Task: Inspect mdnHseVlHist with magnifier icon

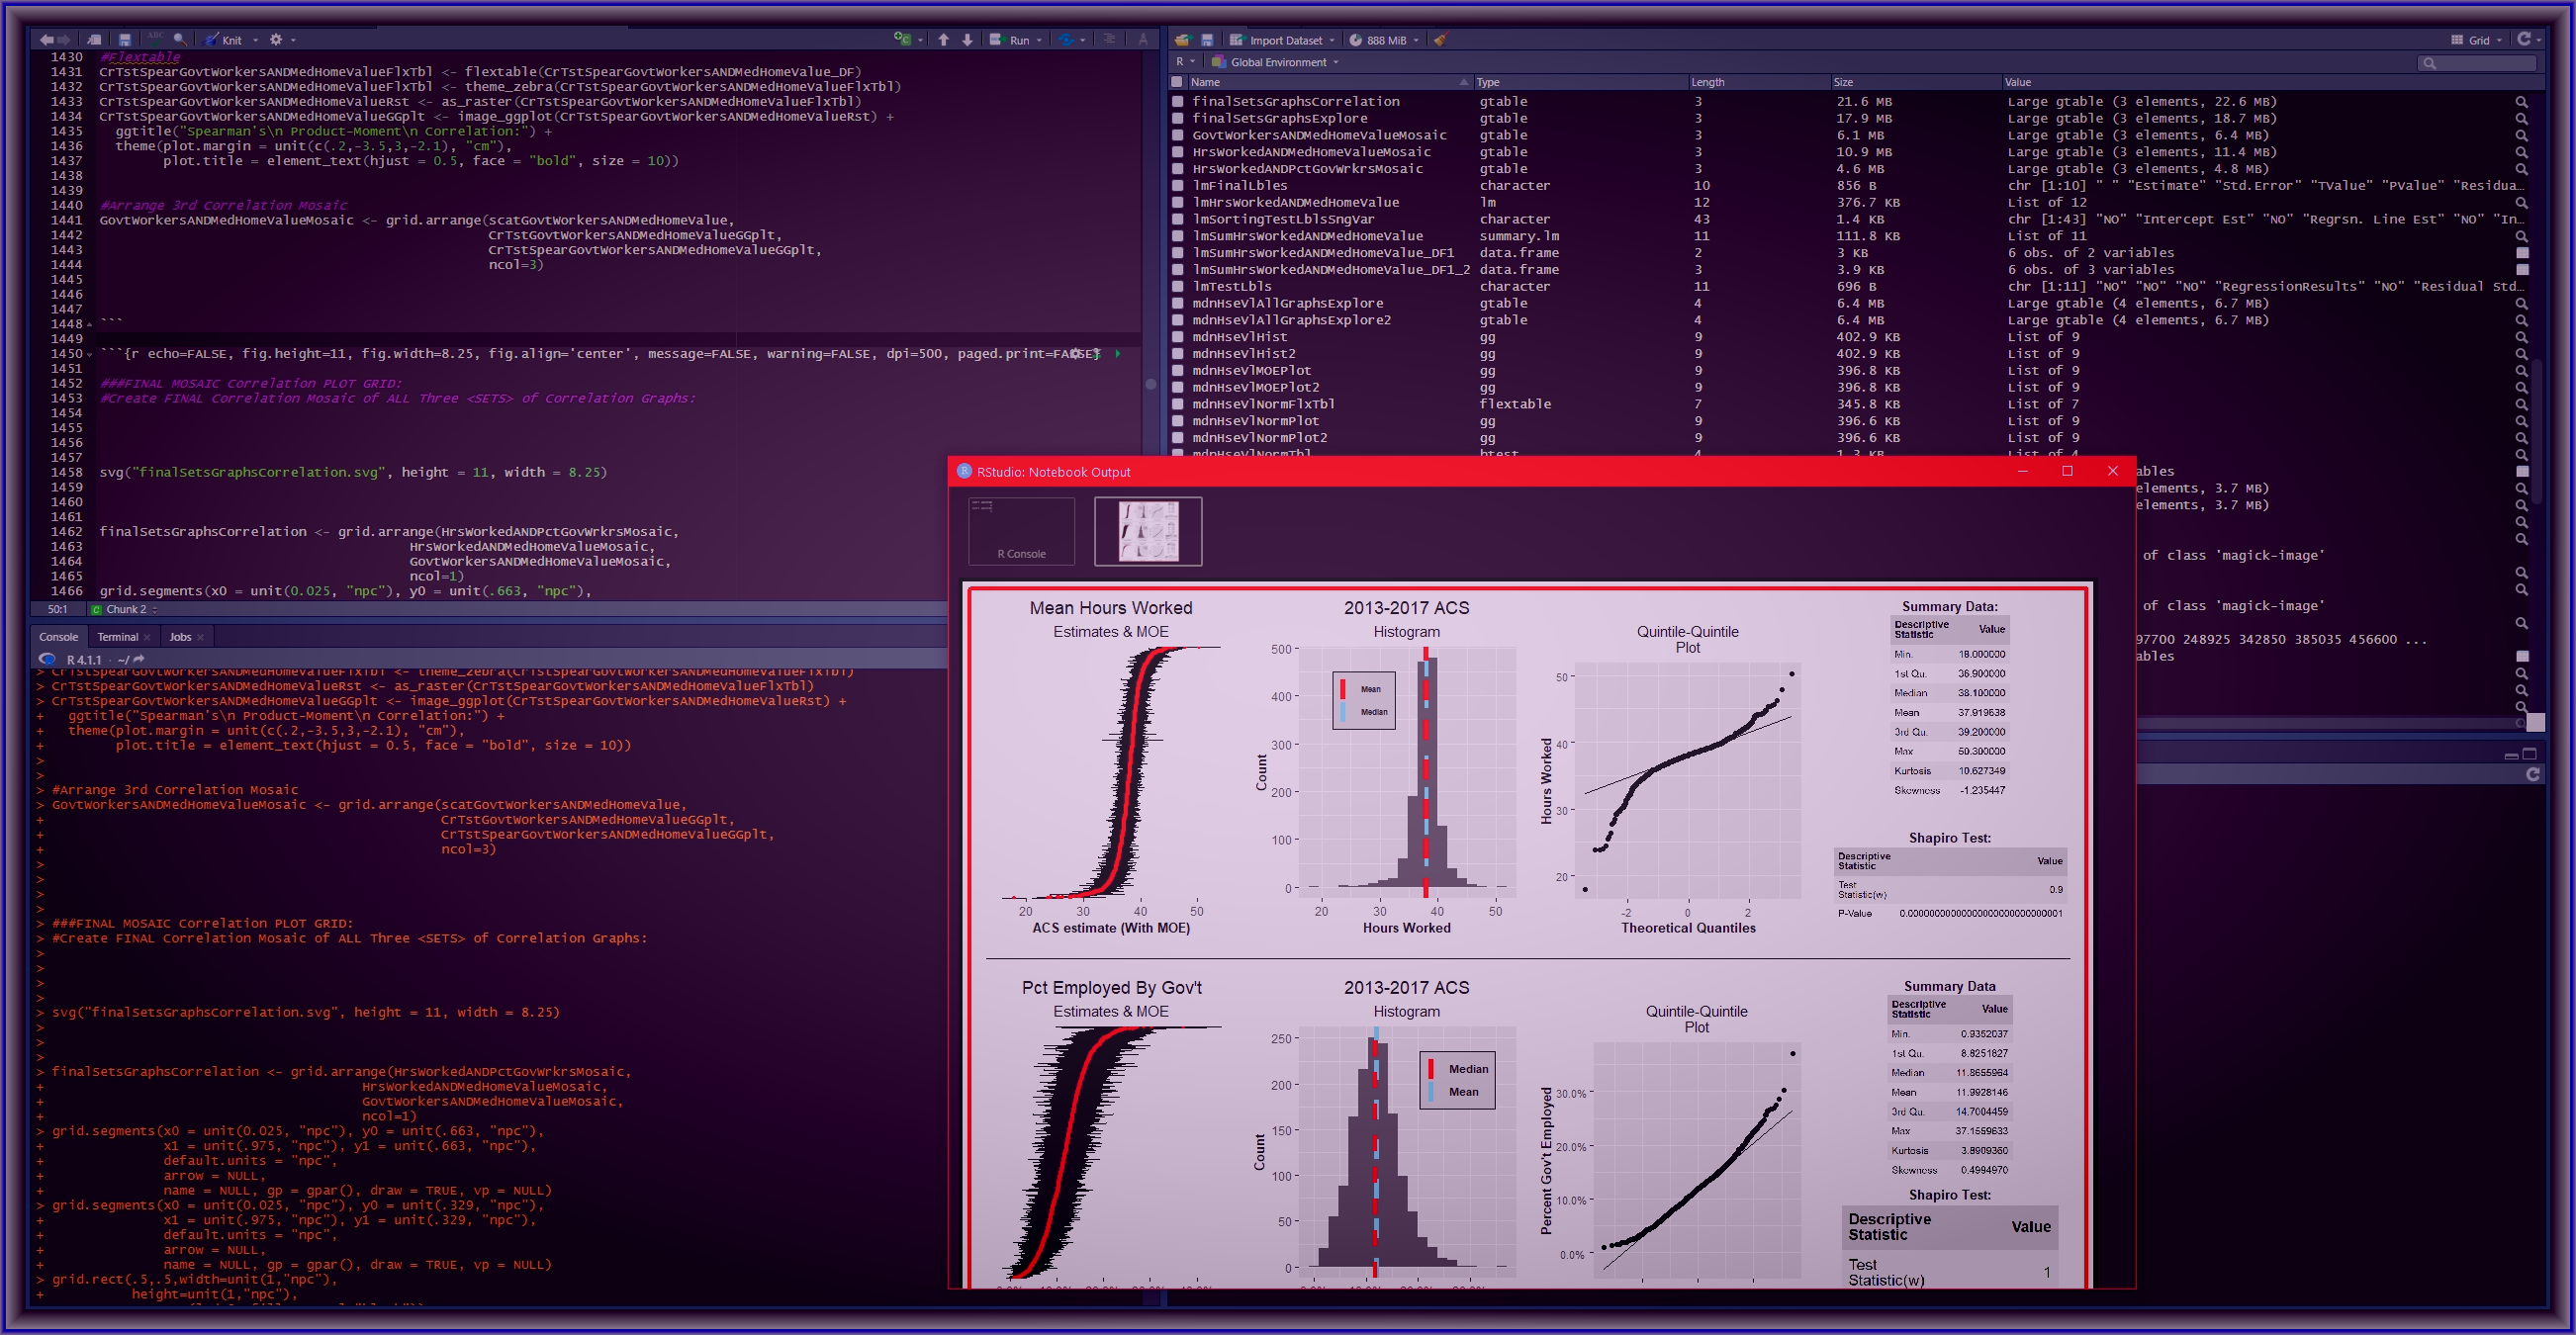Action: point(2522,337)
